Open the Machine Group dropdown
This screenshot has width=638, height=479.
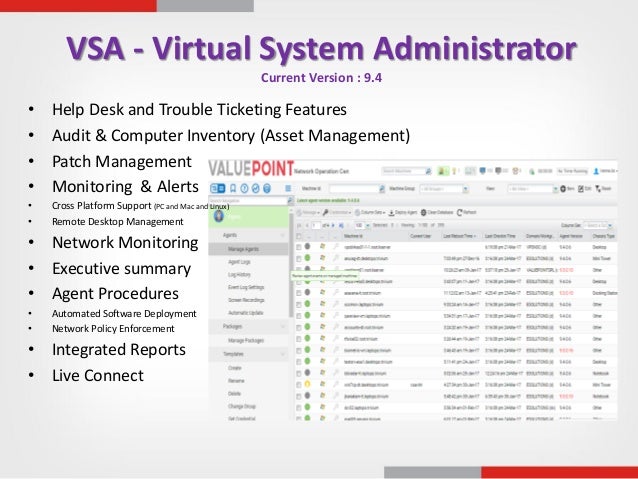(x=465, y=189)
